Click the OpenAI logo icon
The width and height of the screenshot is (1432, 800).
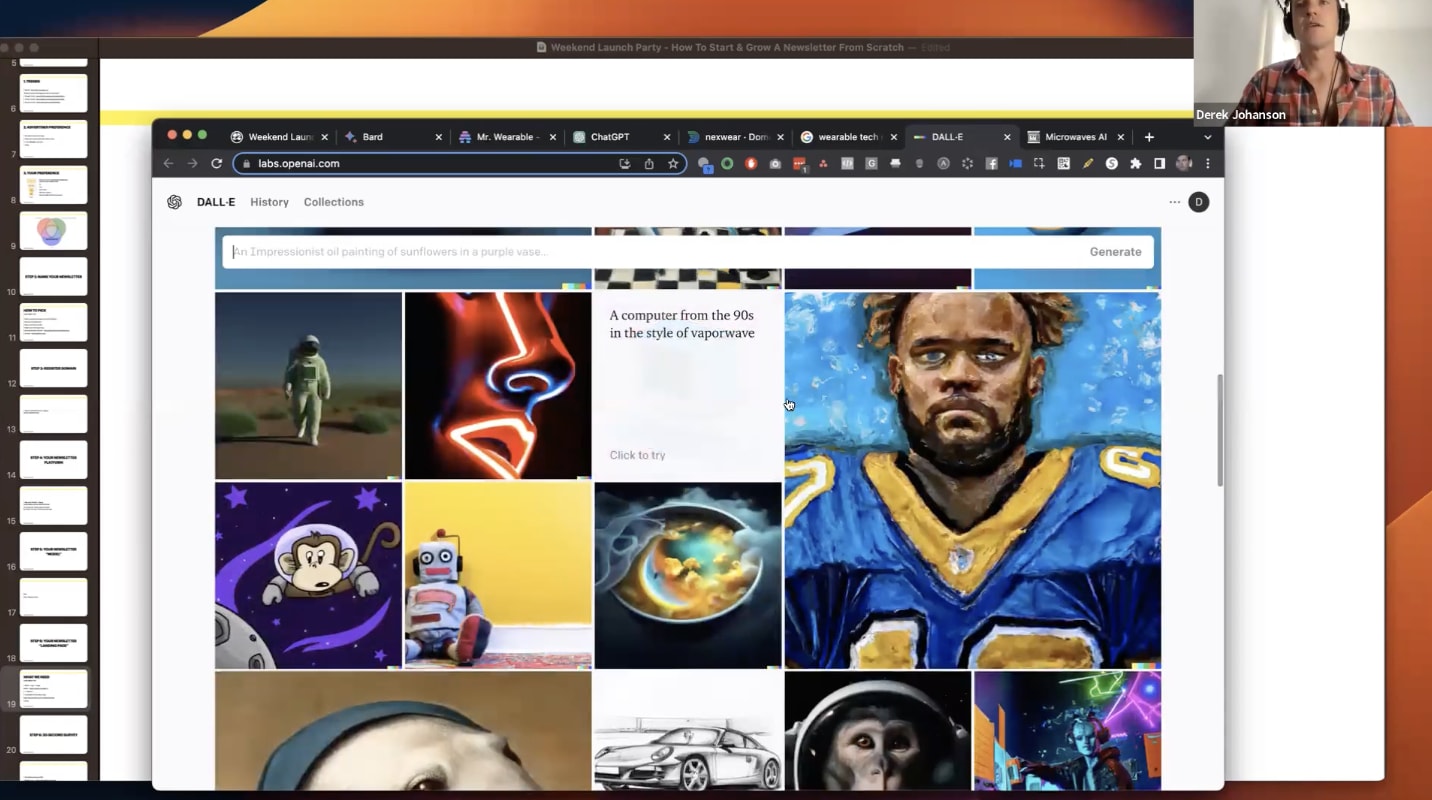click(174, 202)
